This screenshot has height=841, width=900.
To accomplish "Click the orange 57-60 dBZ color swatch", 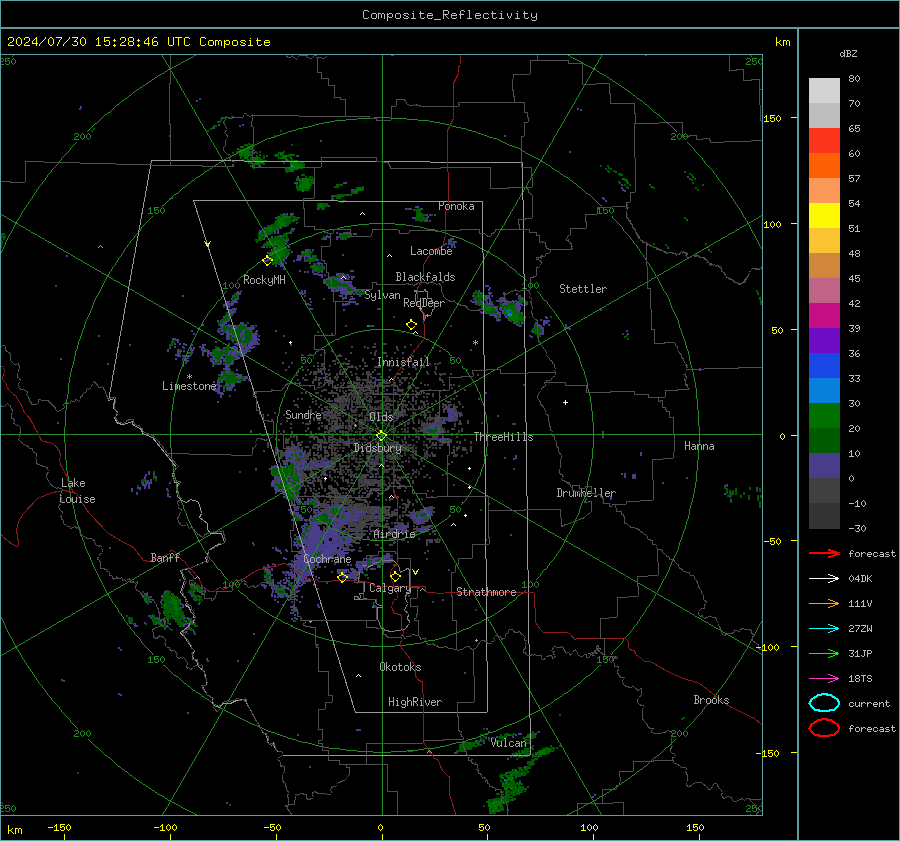I will click(x=824, y=166).
